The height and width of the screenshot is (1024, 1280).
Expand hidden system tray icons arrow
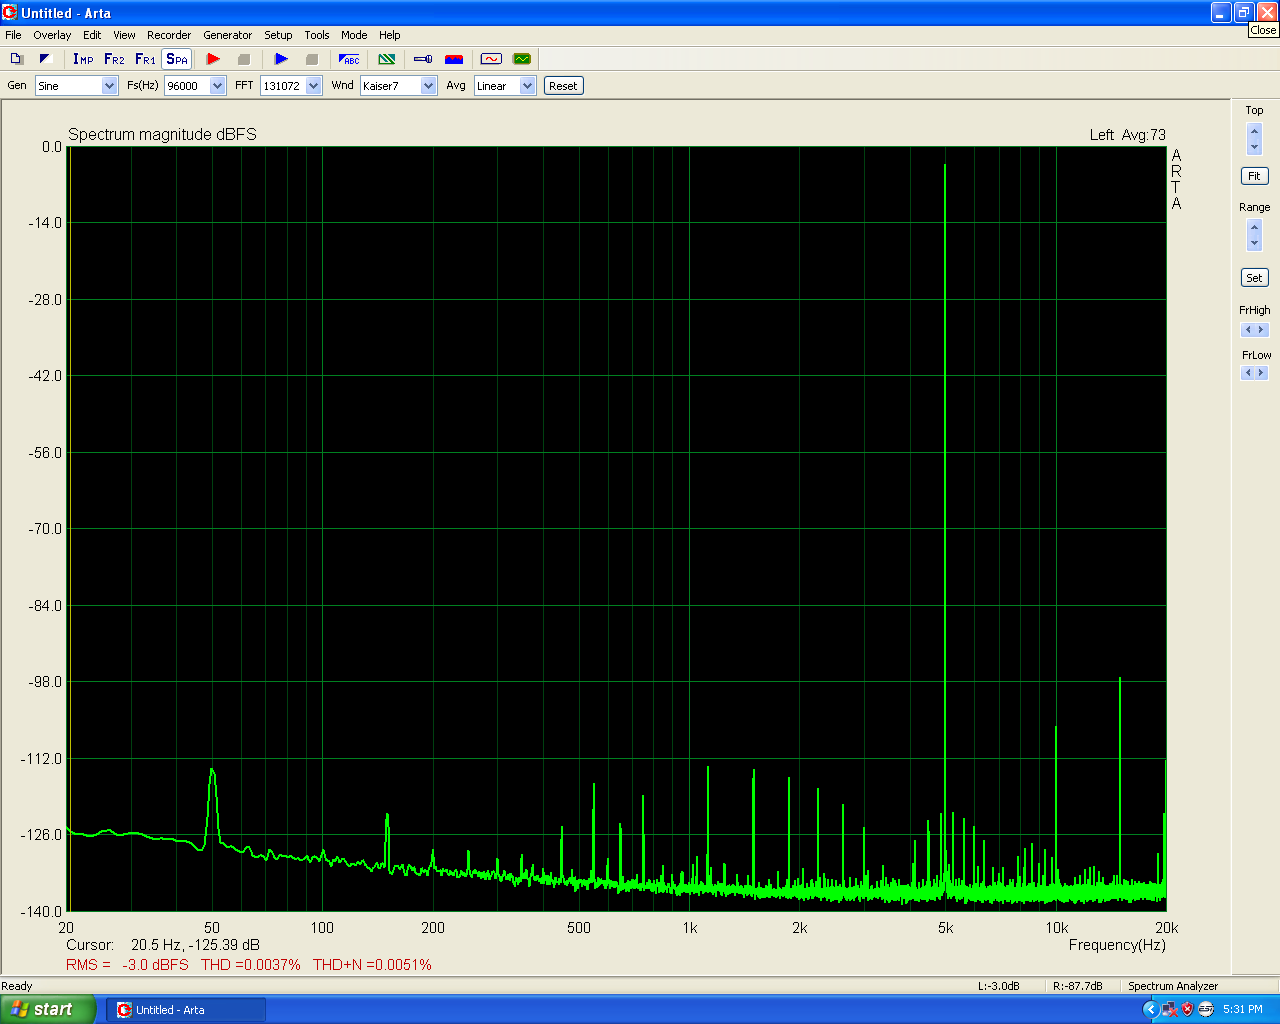coord(1150,1010)
